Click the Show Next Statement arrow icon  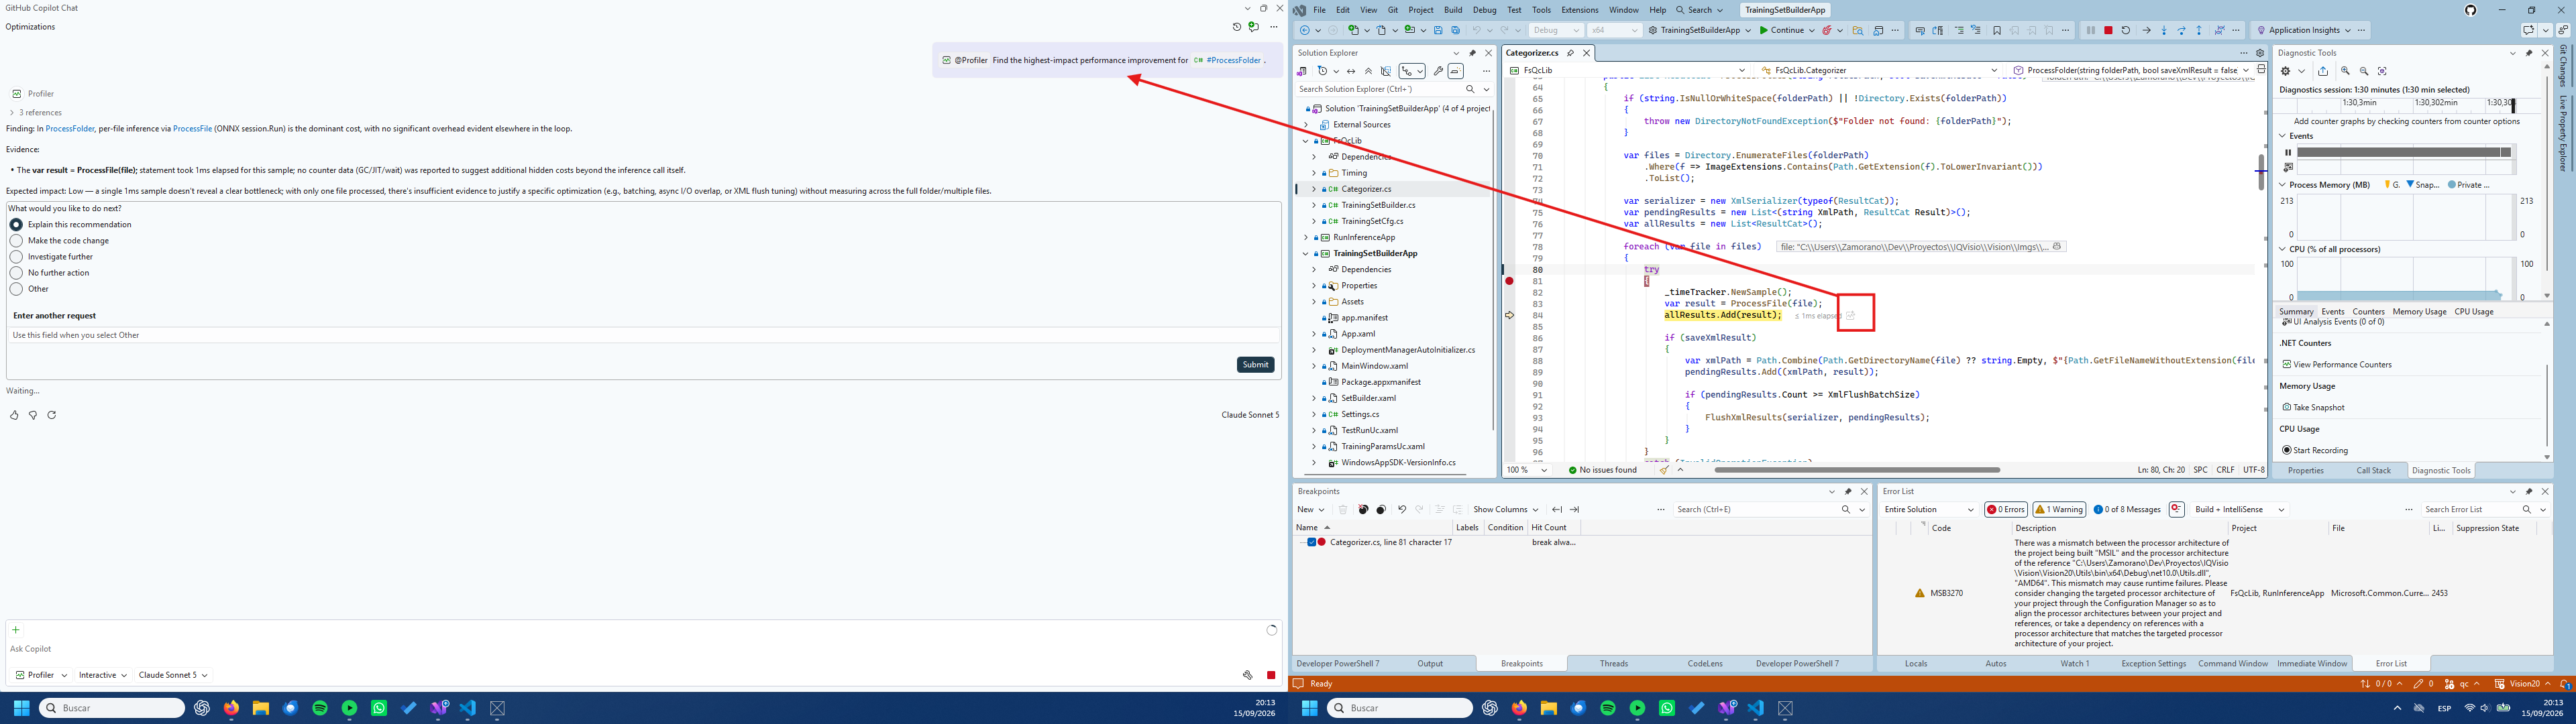pos(2146,30)
